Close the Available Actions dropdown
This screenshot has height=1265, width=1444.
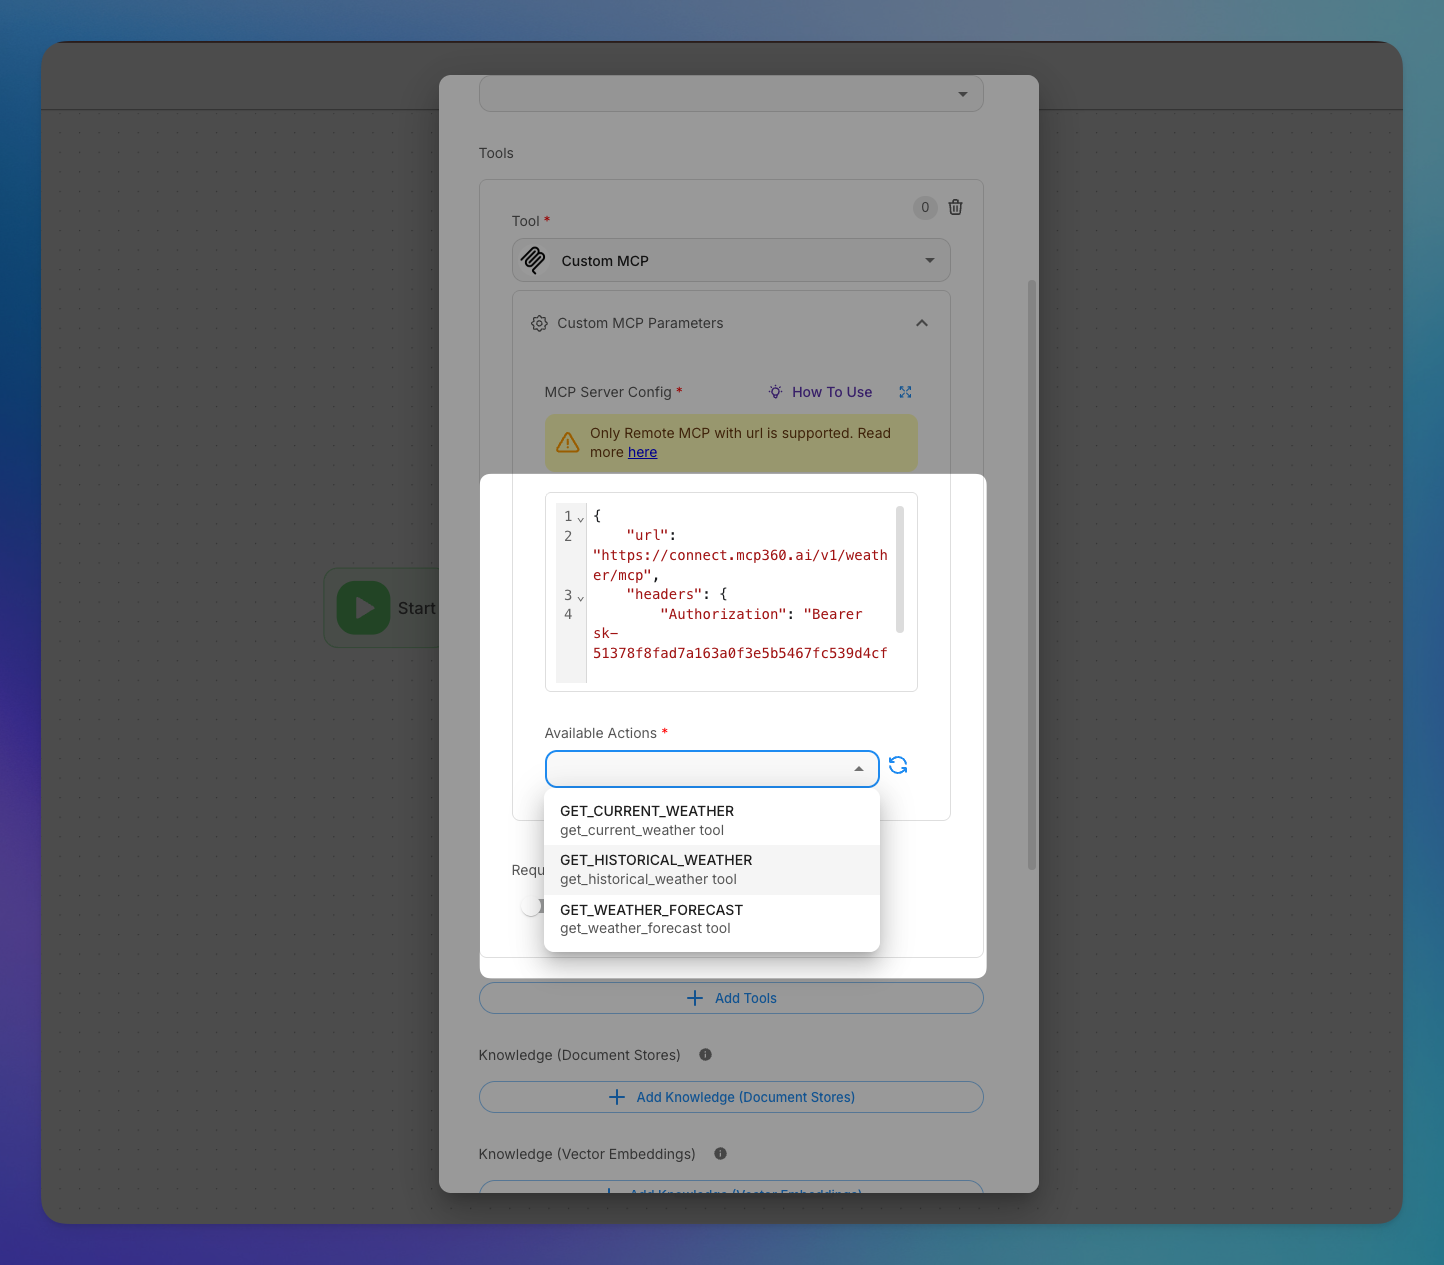point(858,769)
